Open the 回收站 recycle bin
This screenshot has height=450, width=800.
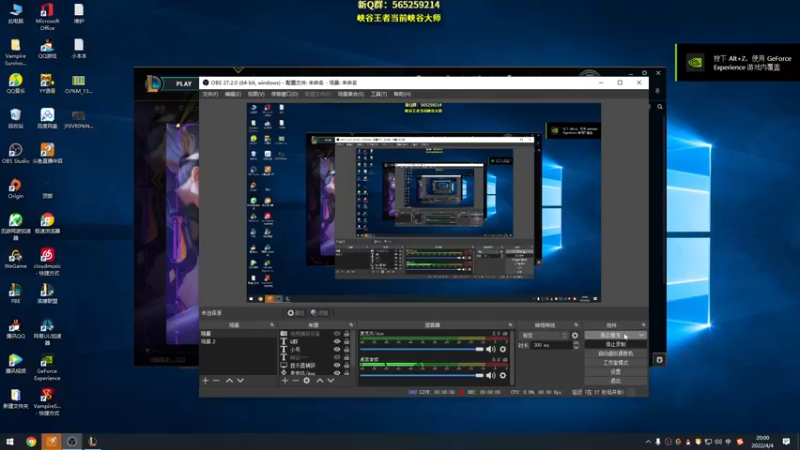pyautogui.click(x=15, y=118)
